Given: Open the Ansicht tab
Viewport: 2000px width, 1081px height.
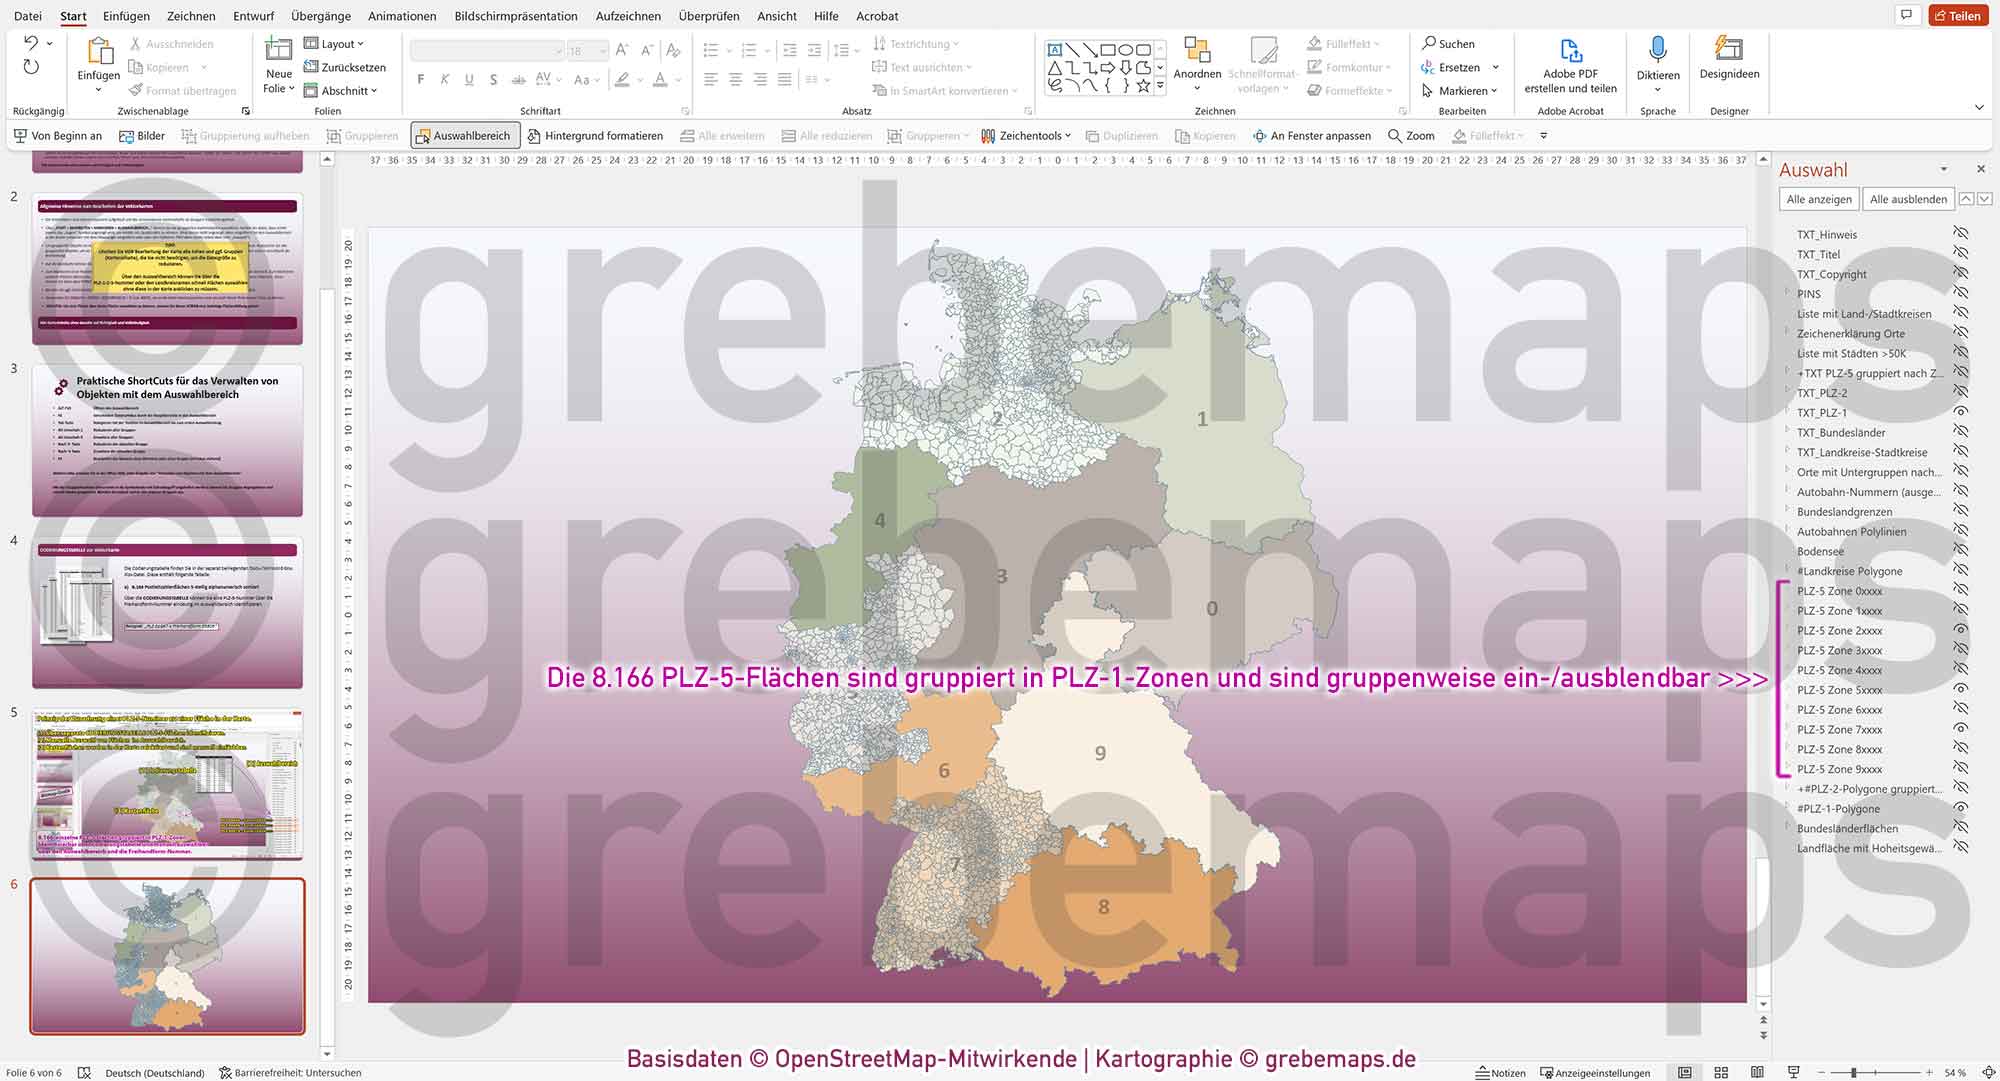Looking at the screenshot, I should pos(776,16).
